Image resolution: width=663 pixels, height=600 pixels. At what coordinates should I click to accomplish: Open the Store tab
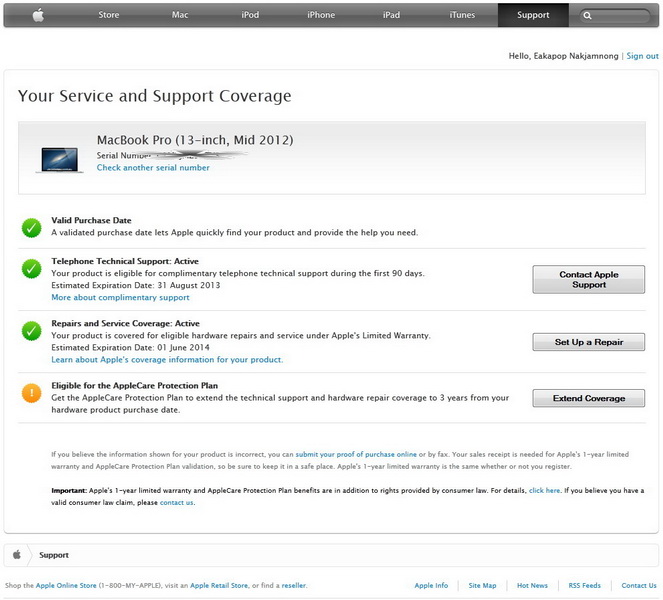[109, 15]
